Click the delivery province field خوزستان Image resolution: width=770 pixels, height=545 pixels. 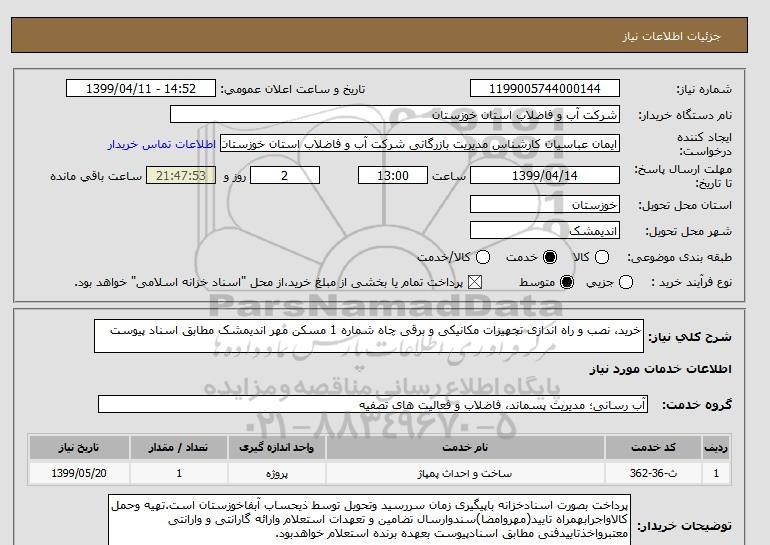coord(545,204)
